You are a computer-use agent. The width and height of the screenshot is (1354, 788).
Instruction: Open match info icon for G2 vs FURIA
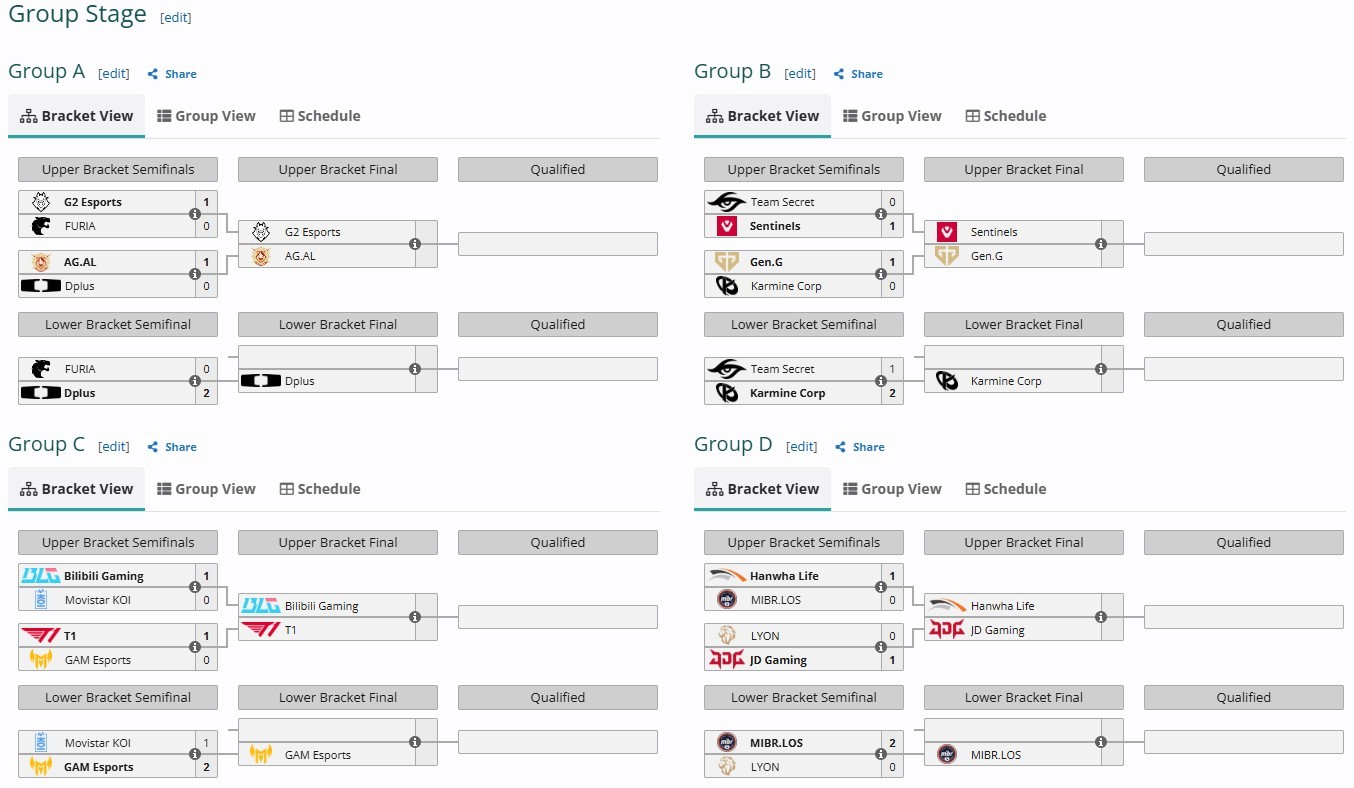click(195, 214)
